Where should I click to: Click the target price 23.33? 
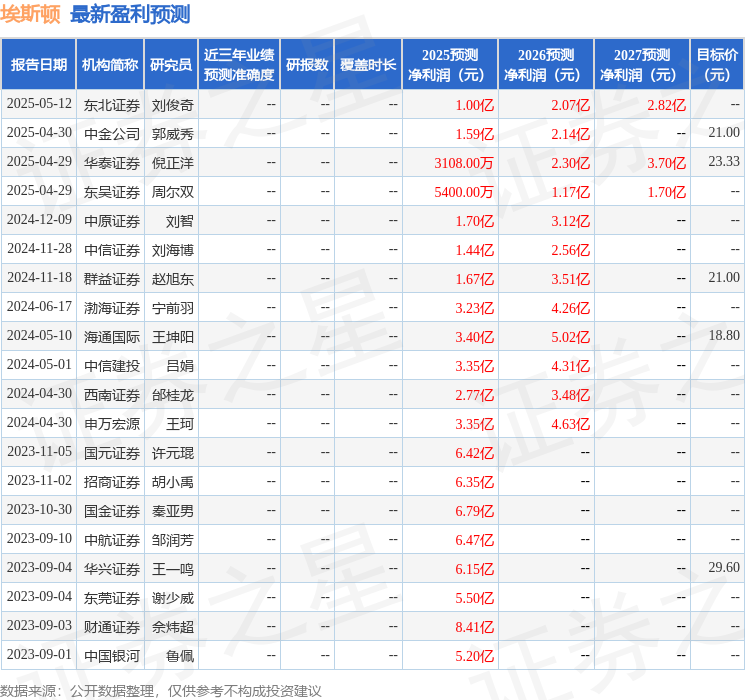(x=724, y=161)
